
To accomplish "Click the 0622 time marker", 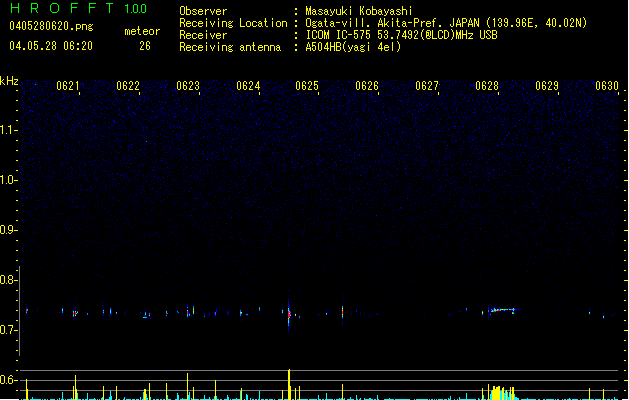I will click(128, 86).
